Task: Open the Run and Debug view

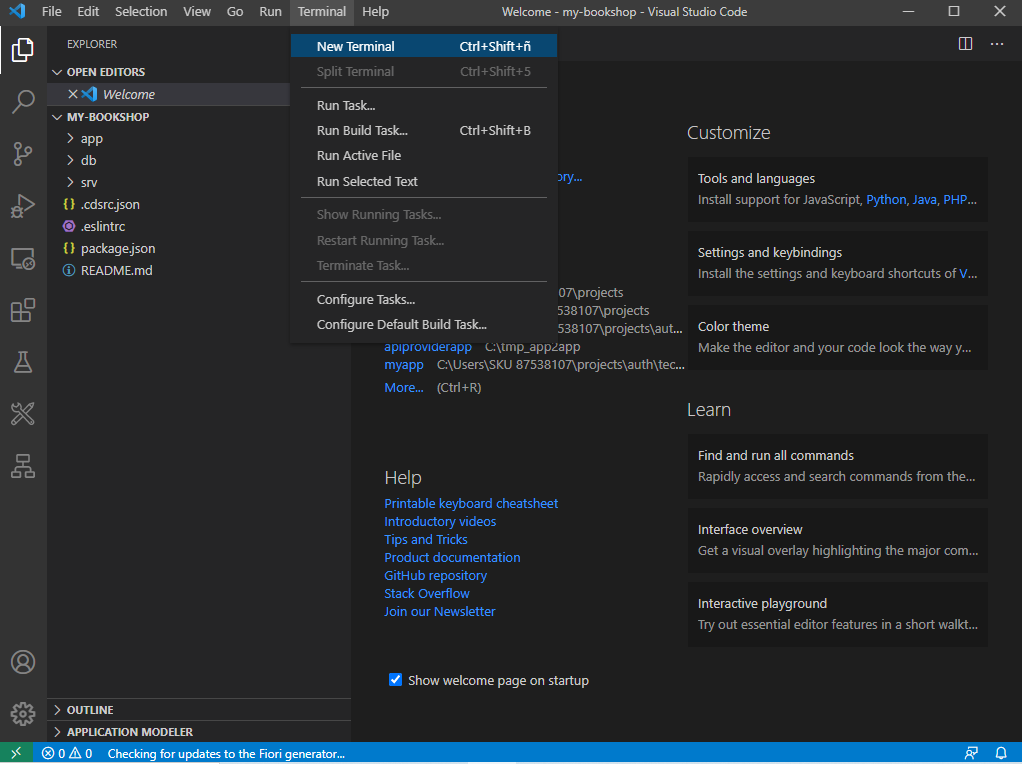Action: [23, 206]
